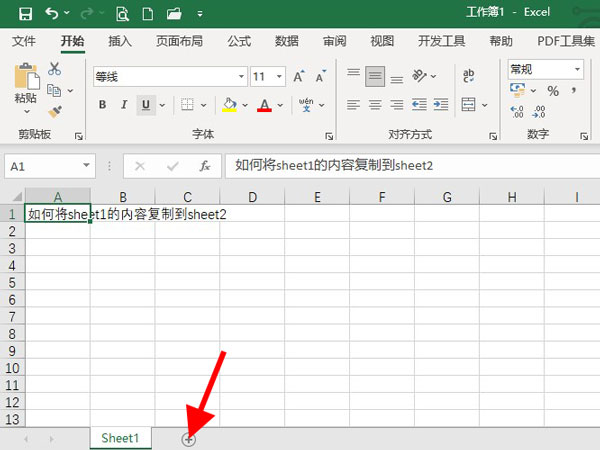Image resolution: width=600 pixels, height=450 pixels.
Task: Toggle bold formatting
Action: pos(103,105)
